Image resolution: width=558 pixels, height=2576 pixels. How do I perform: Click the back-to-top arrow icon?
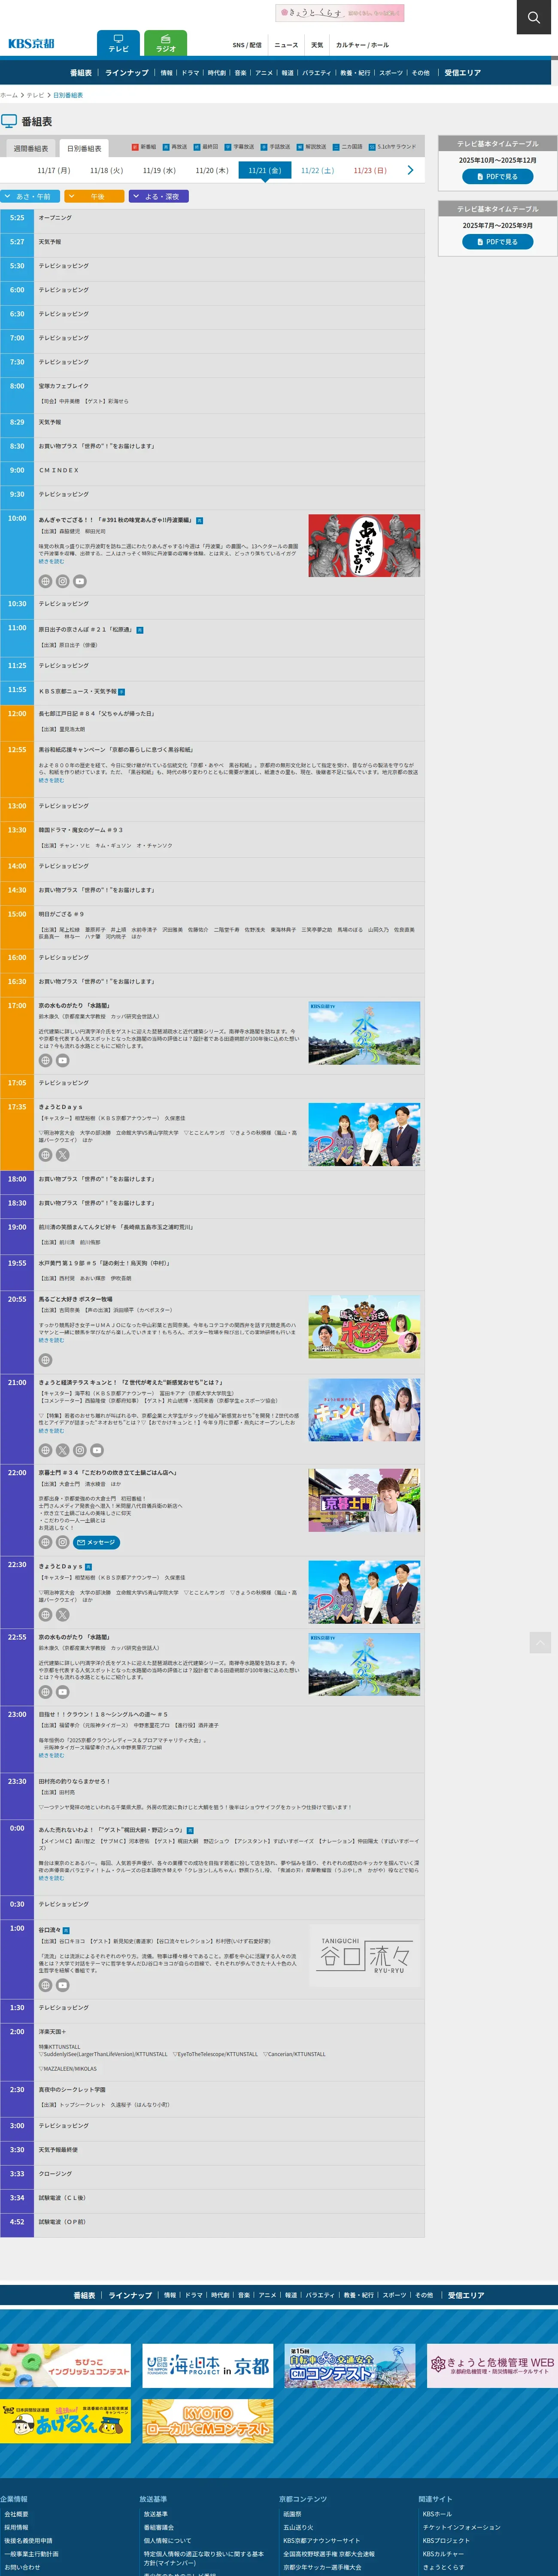pyautogui.click(x=540, y=1642)
